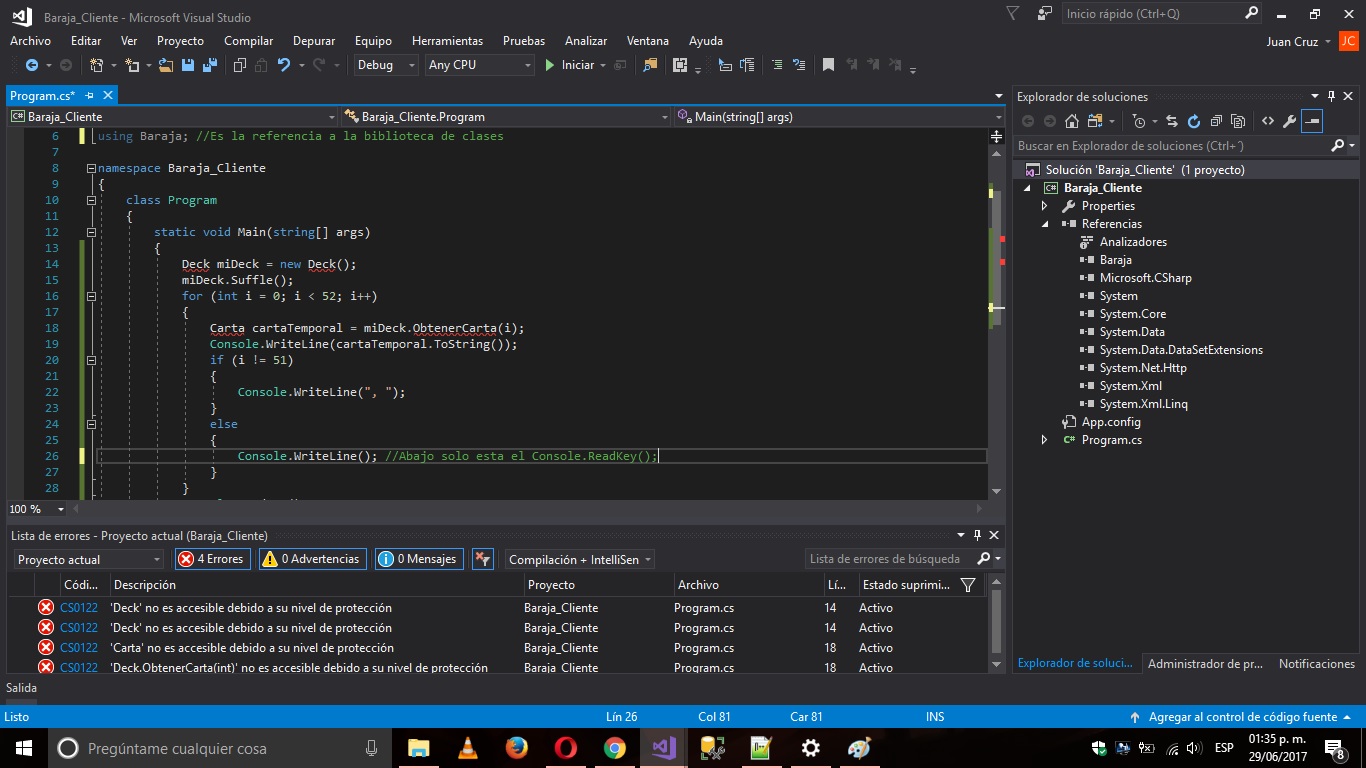Click the Save All icon
1366x768 pixels.
[210, 65]
